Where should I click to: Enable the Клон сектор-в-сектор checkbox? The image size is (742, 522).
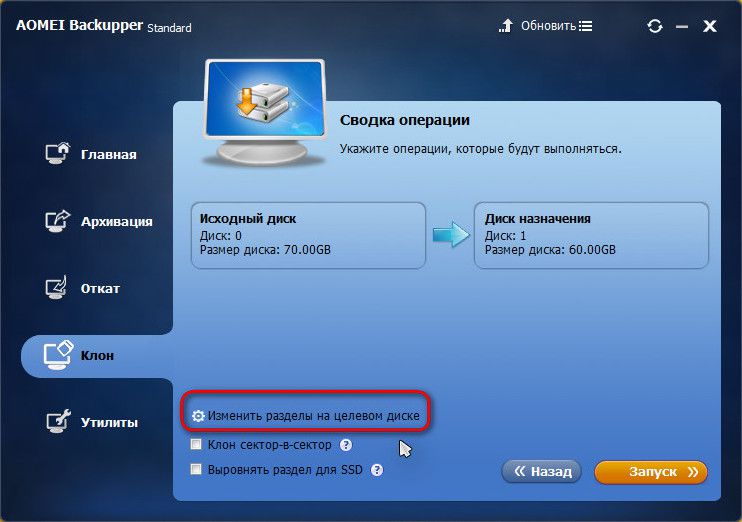pos(196,444)
